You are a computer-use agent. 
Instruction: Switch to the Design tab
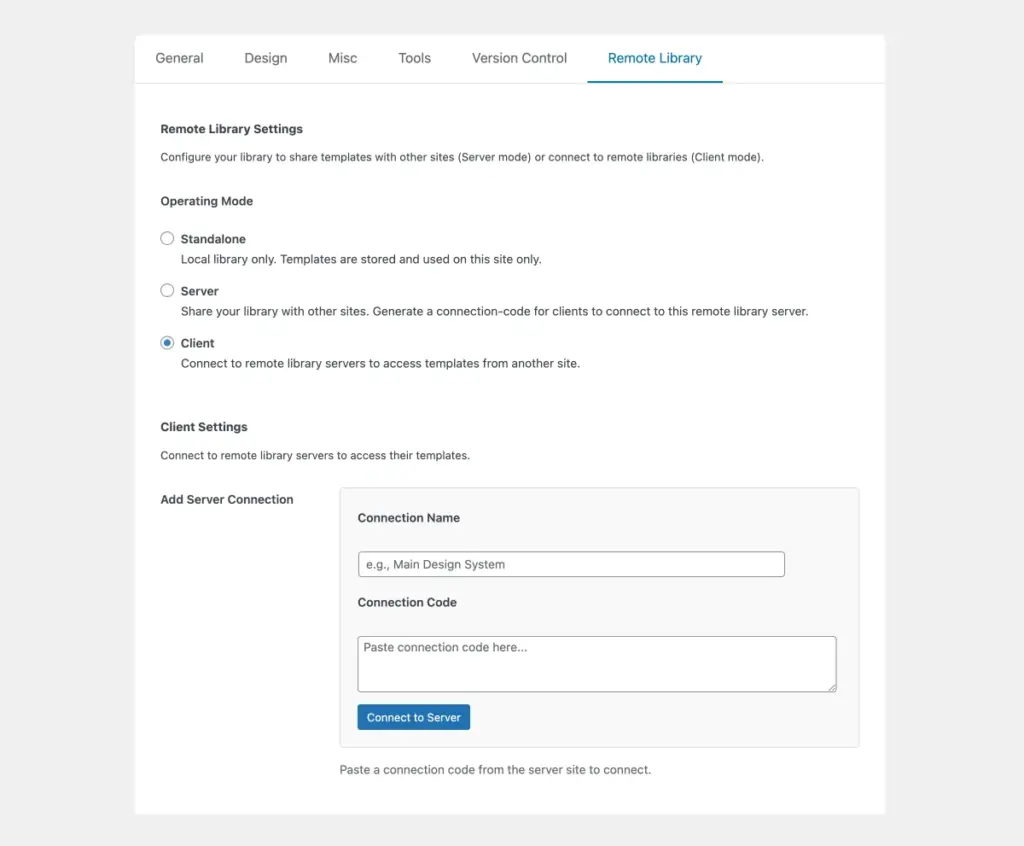pos(266,58)
